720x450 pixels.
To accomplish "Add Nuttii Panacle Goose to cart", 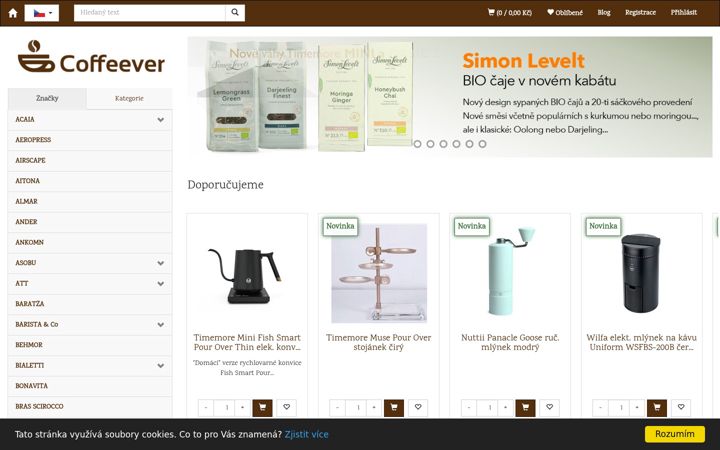I will tap(525, 408).
